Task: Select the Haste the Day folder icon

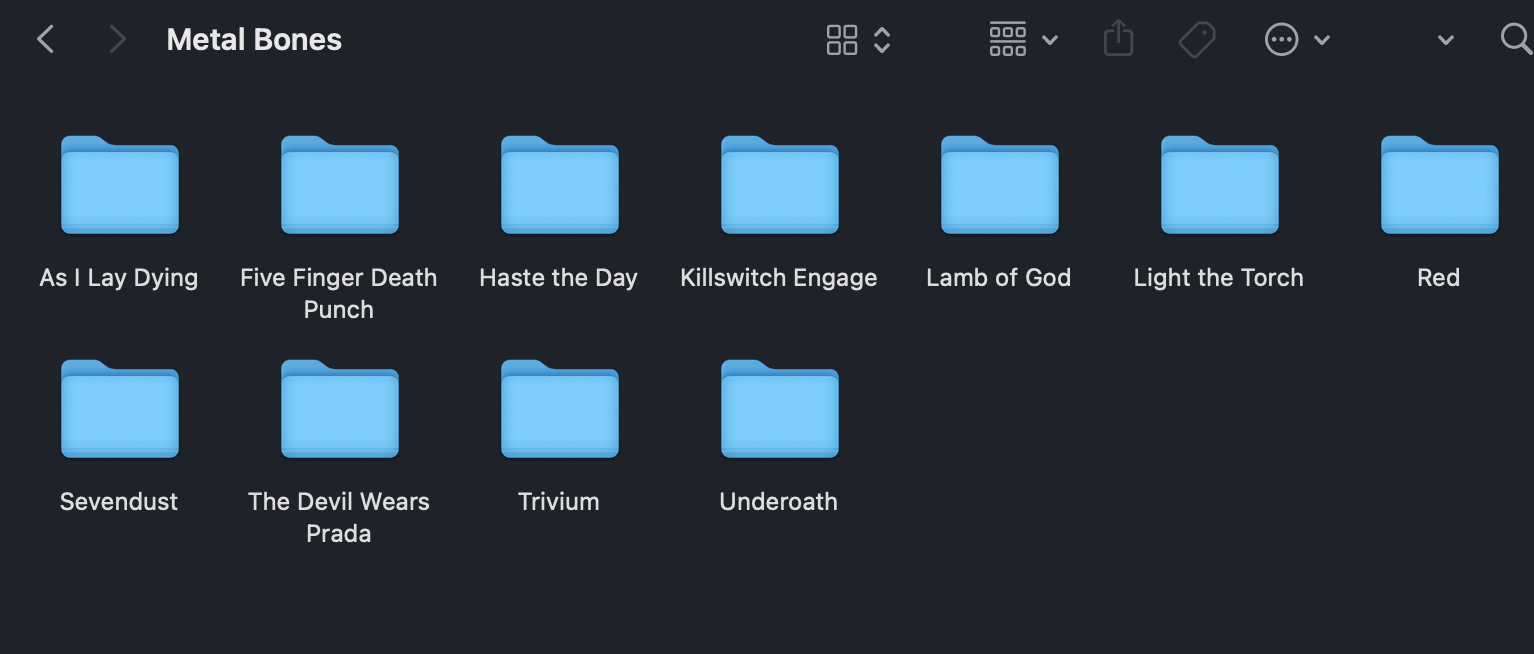Action: coord(560,185)
